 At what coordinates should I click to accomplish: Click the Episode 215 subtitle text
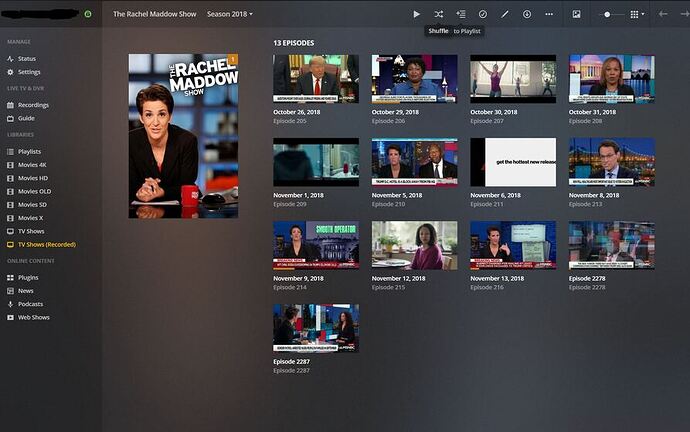point(388,287)
